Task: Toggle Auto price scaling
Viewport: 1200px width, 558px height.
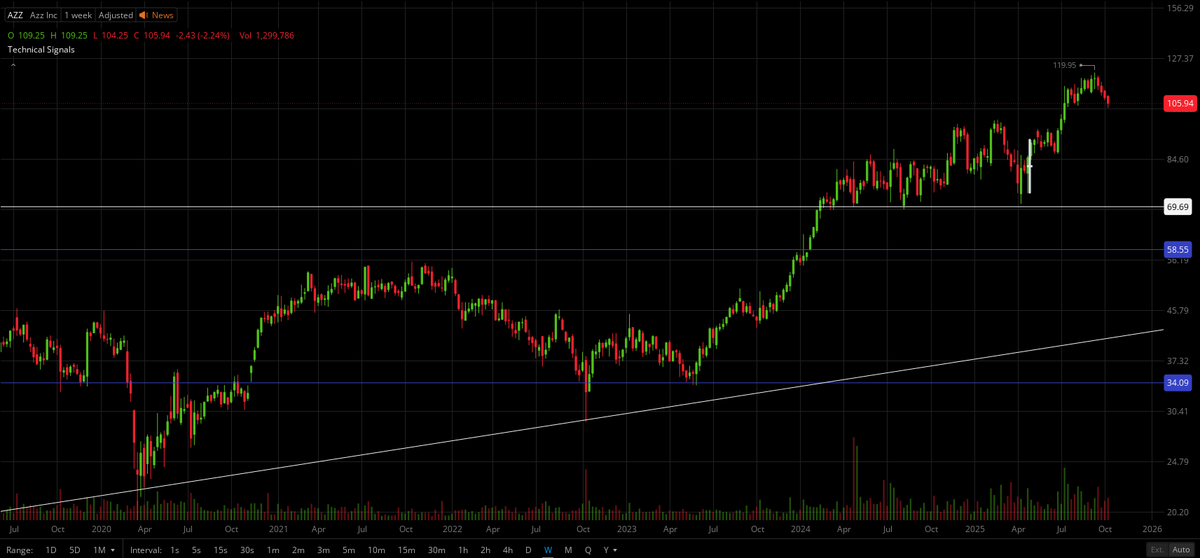Action: 1181,550
